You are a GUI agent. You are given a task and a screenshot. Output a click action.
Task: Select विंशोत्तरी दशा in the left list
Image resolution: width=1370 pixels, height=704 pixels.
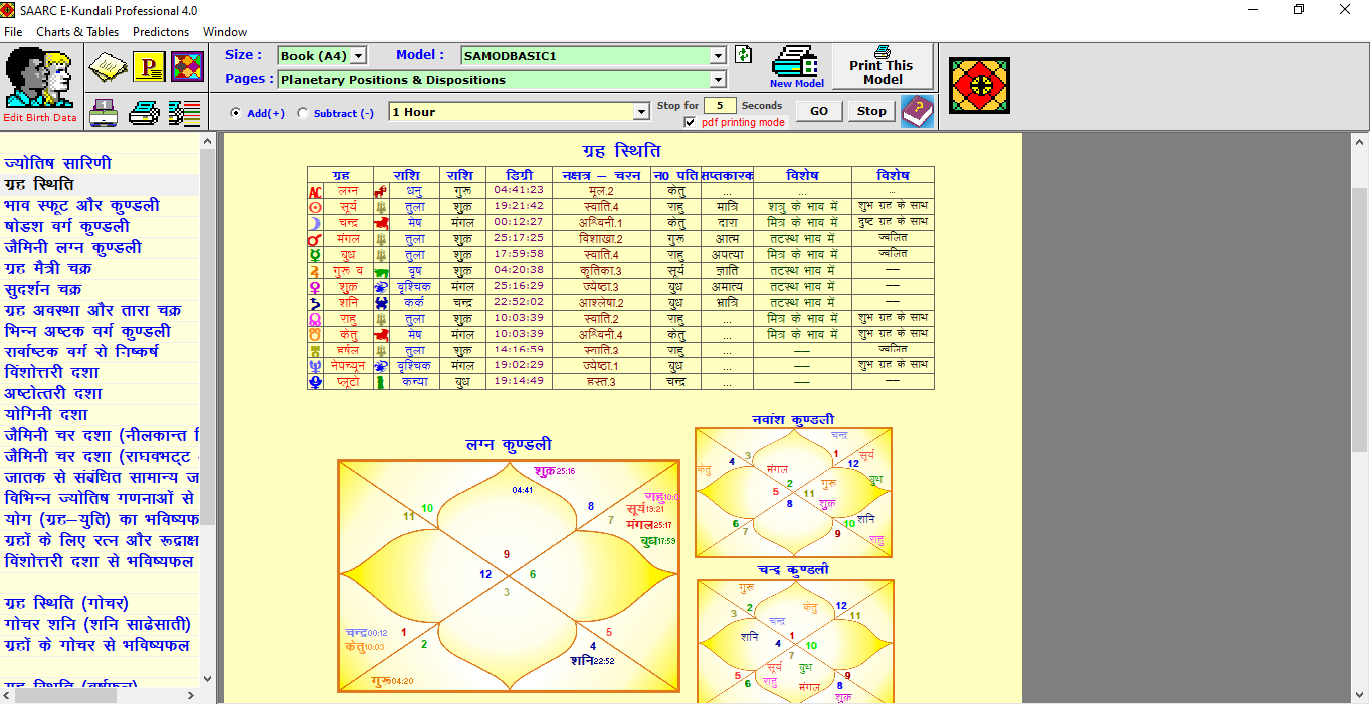coord(52,372)
